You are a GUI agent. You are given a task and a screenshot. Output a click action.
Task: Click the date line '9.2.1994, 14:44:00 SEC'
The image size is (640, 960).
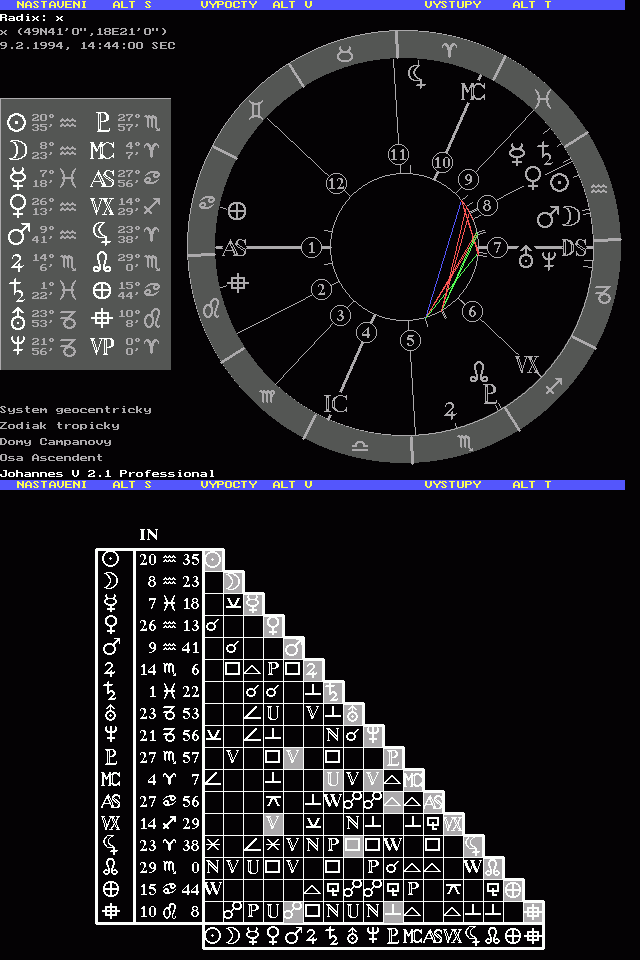[88, 45]
